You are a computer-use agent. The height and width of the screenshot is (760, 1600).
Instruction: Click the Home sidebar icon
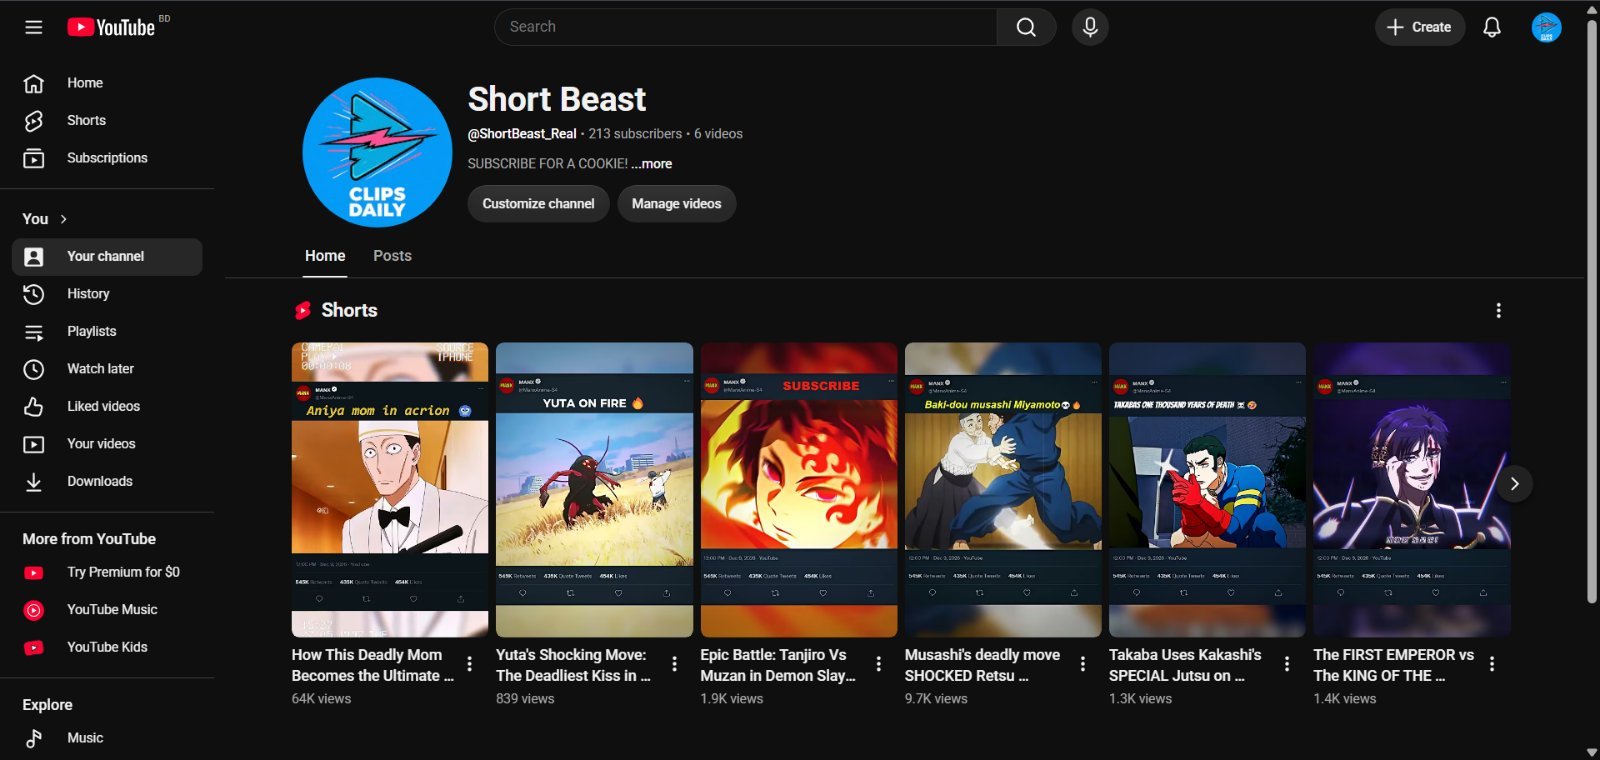pos(34,83)
